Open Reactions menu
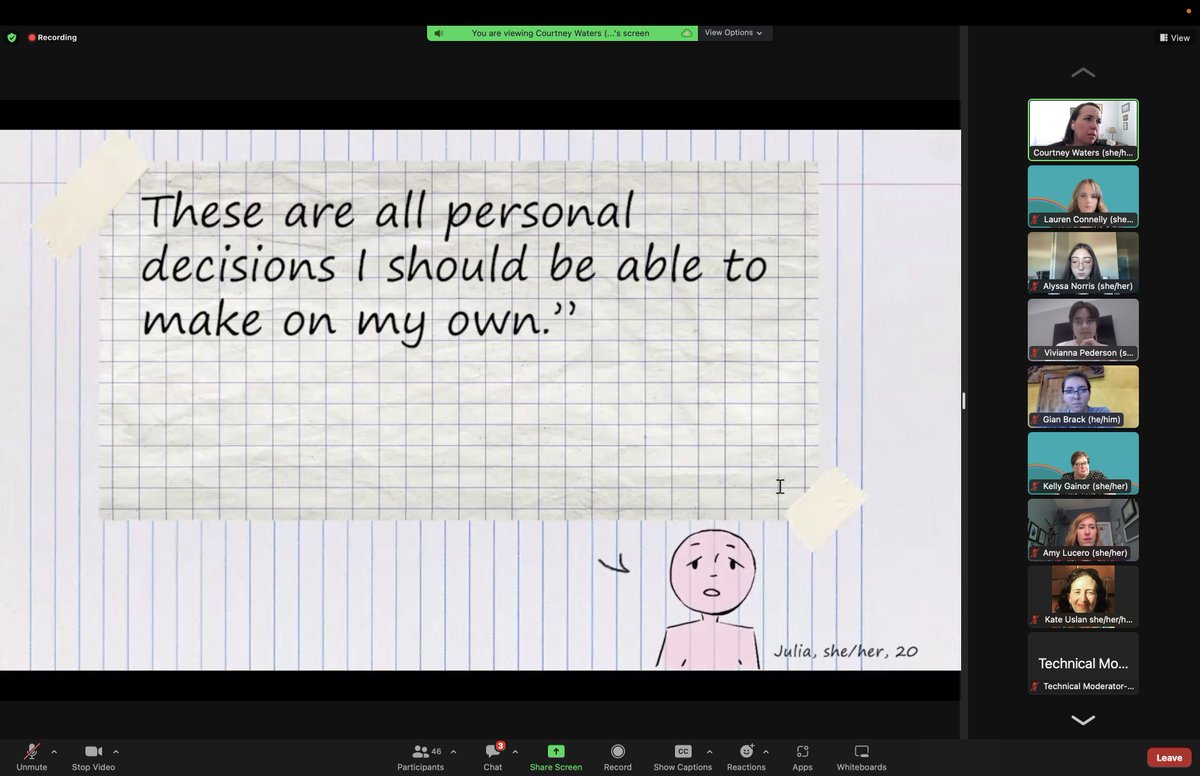 [x=746, y=757]
